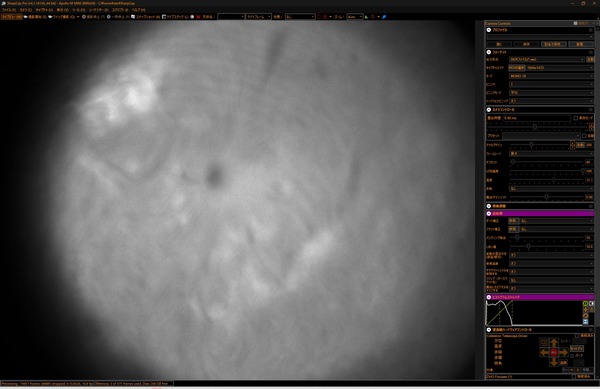
Task: Toggle the checkbox beside the preset dropdown
Action: pos(584,136)
